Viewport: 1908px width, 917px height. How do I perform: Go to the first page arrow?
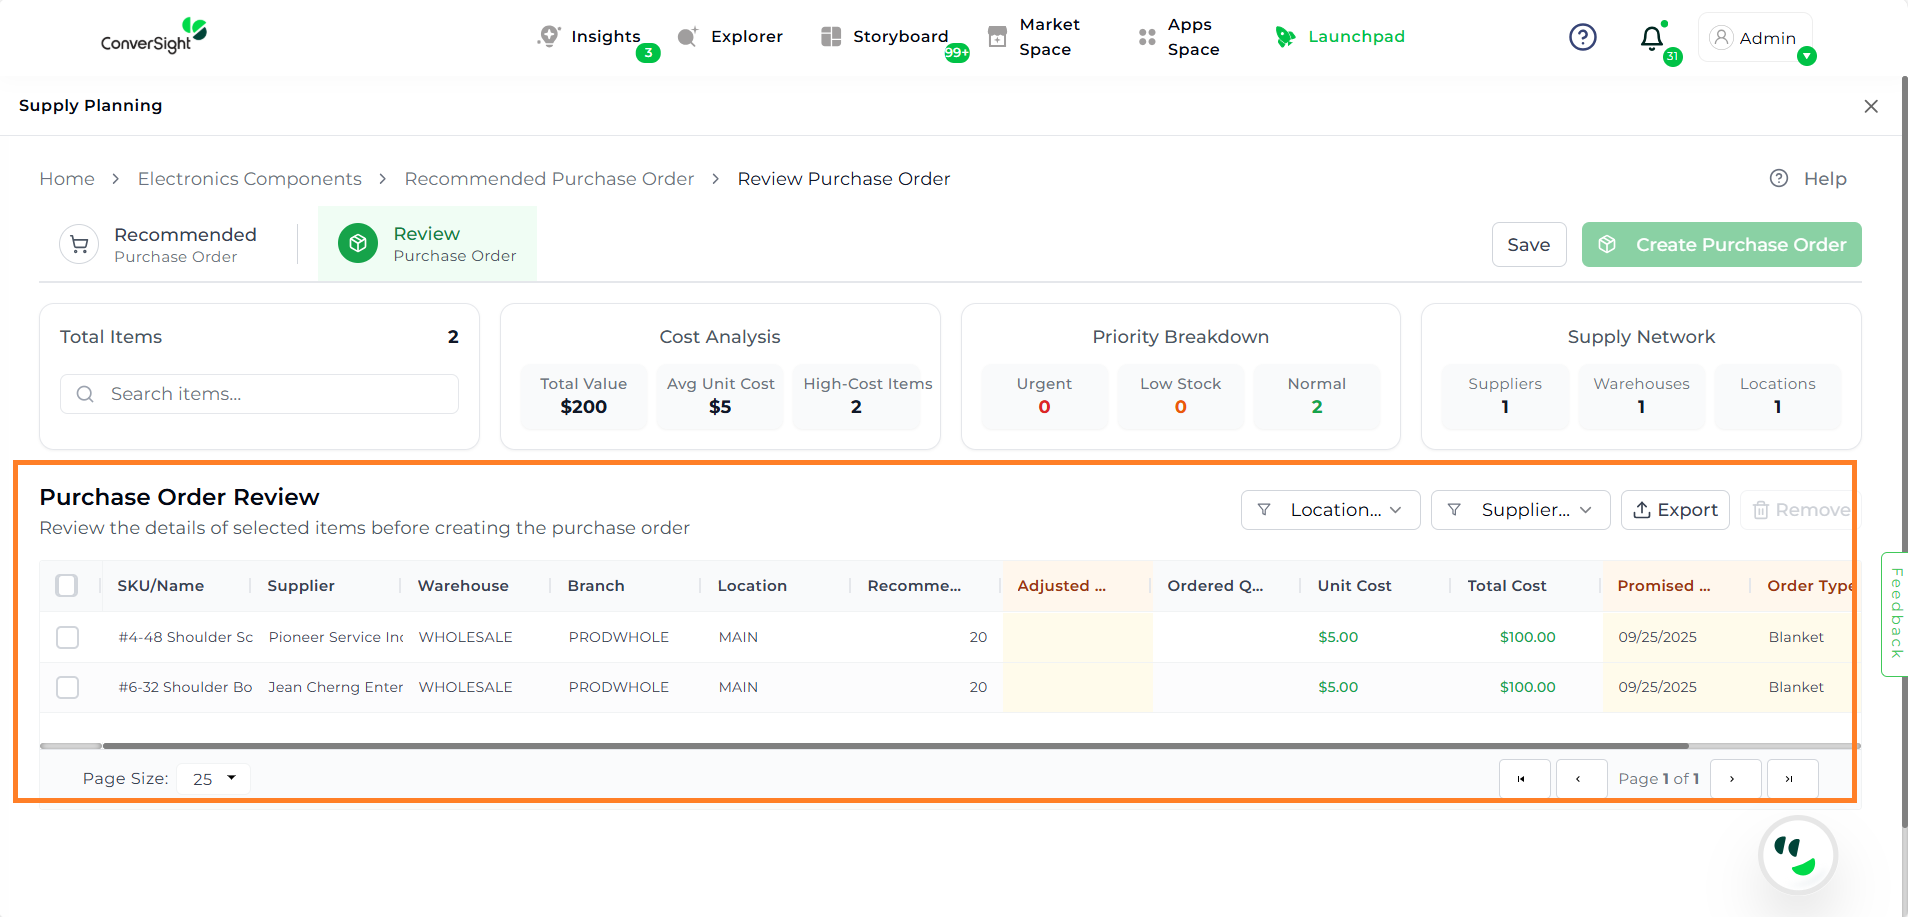[1523, 779]
